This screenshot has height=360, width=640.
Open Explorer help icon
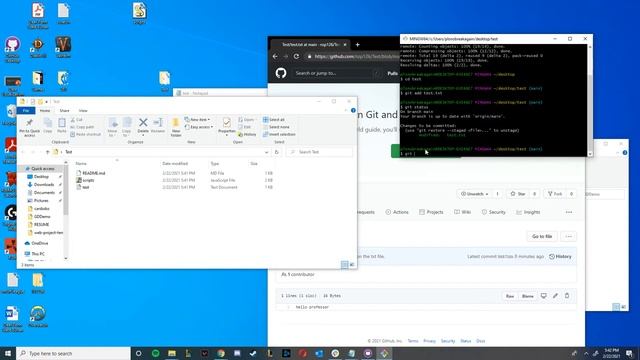(x=353, y=111)
